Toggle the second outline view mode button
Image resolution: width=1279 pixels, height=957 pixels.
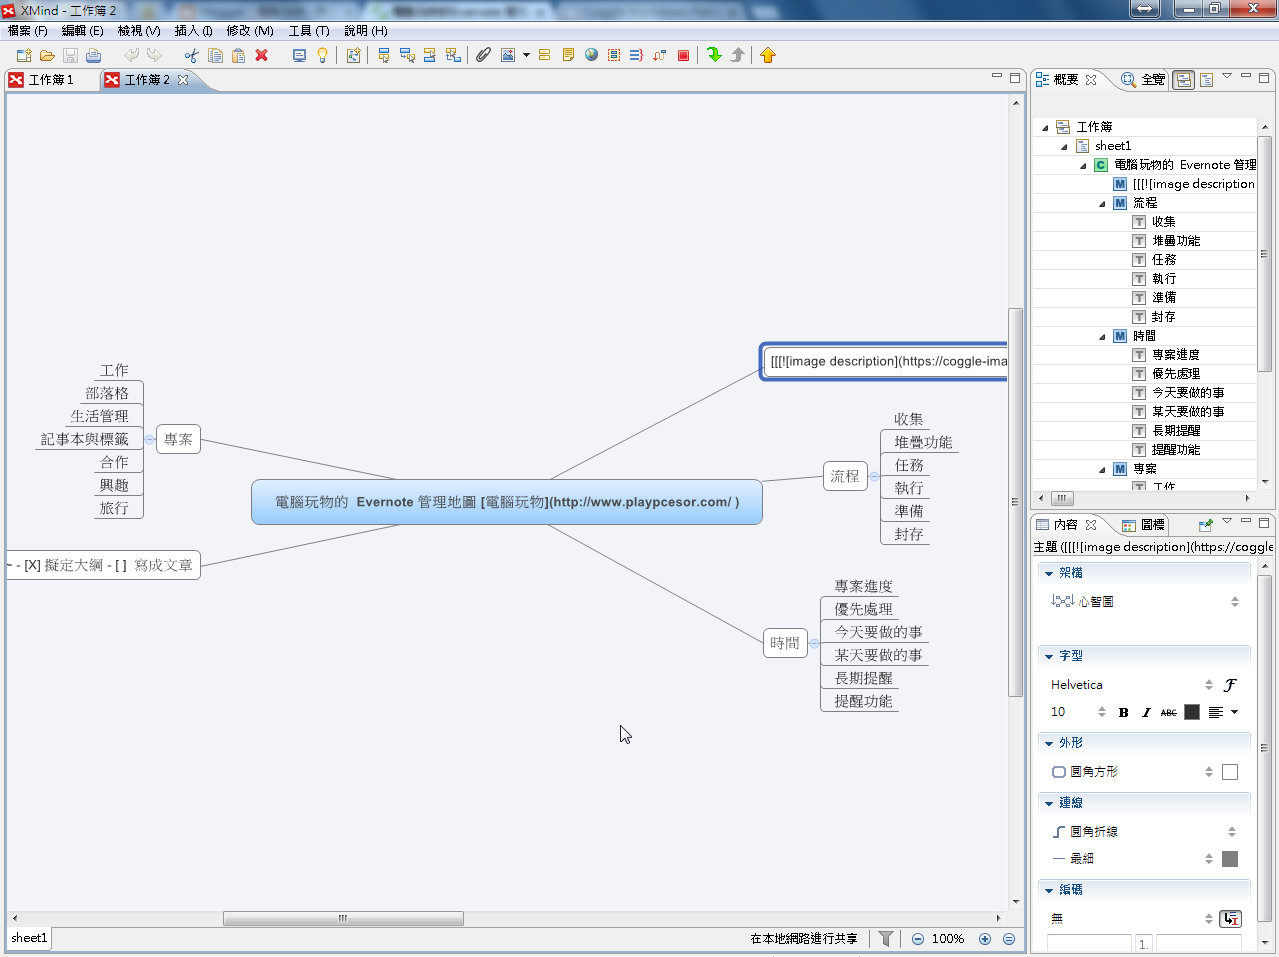tap(1206, 80)
